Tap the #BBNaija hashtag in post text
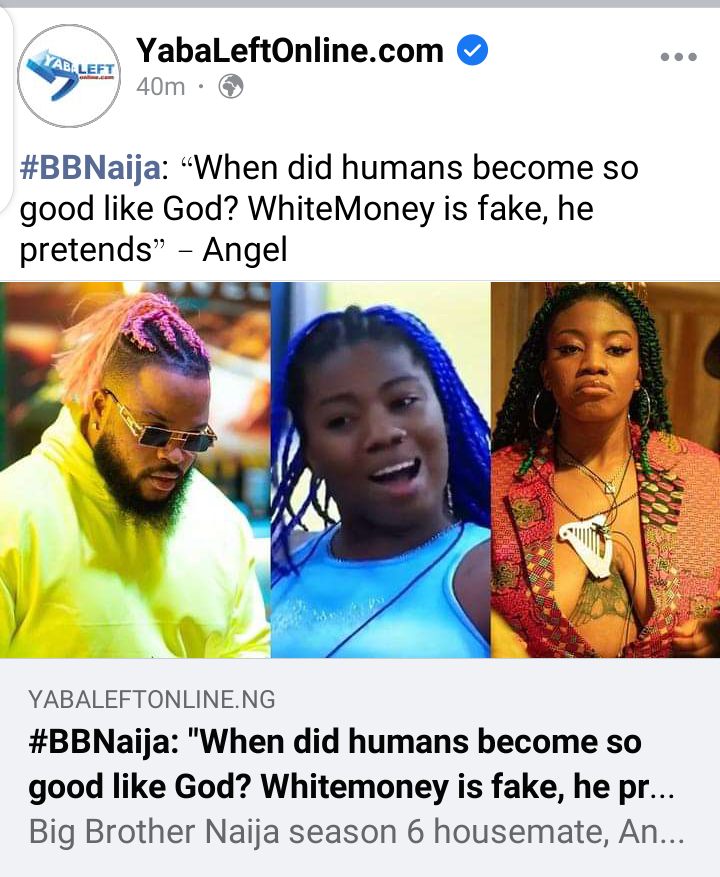Screen dimensions: 720x877 click(90, 167)
